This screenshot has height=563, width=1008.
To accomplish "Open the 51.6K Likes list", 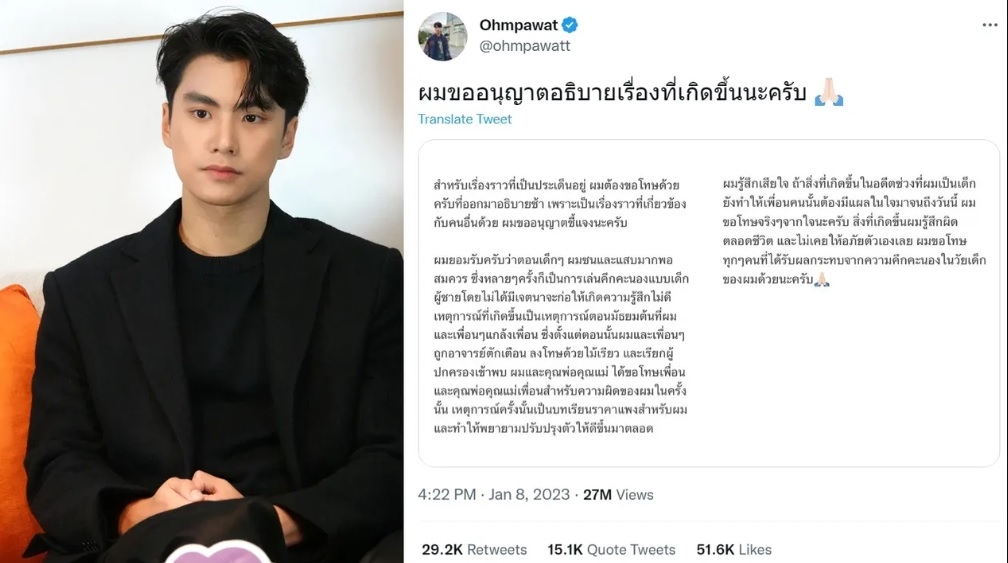I will pos(734,550).
